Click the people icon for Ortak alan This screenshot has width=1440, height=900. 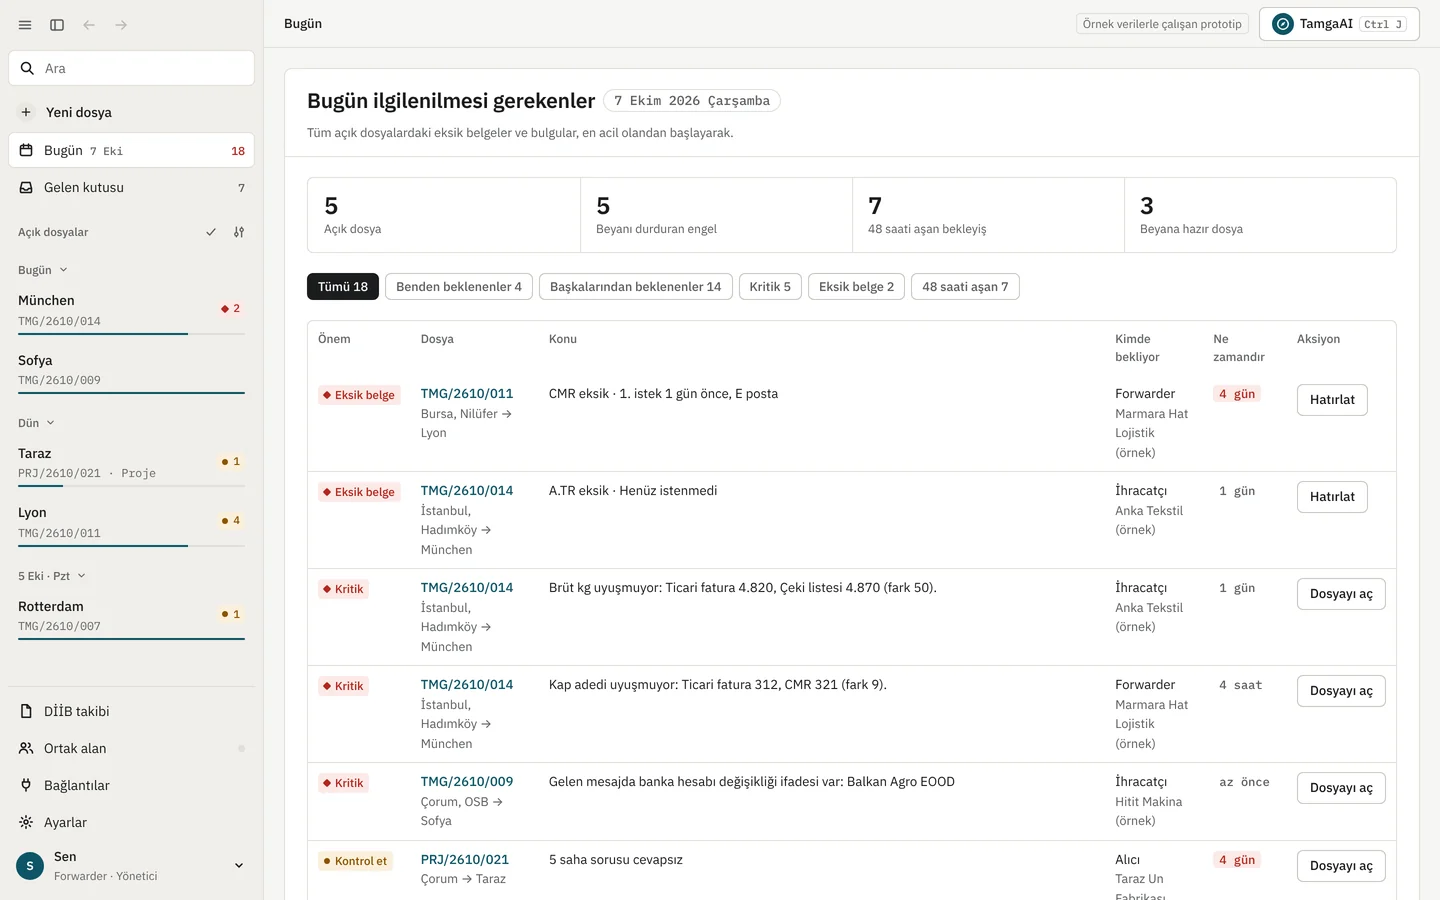point(26,748)
